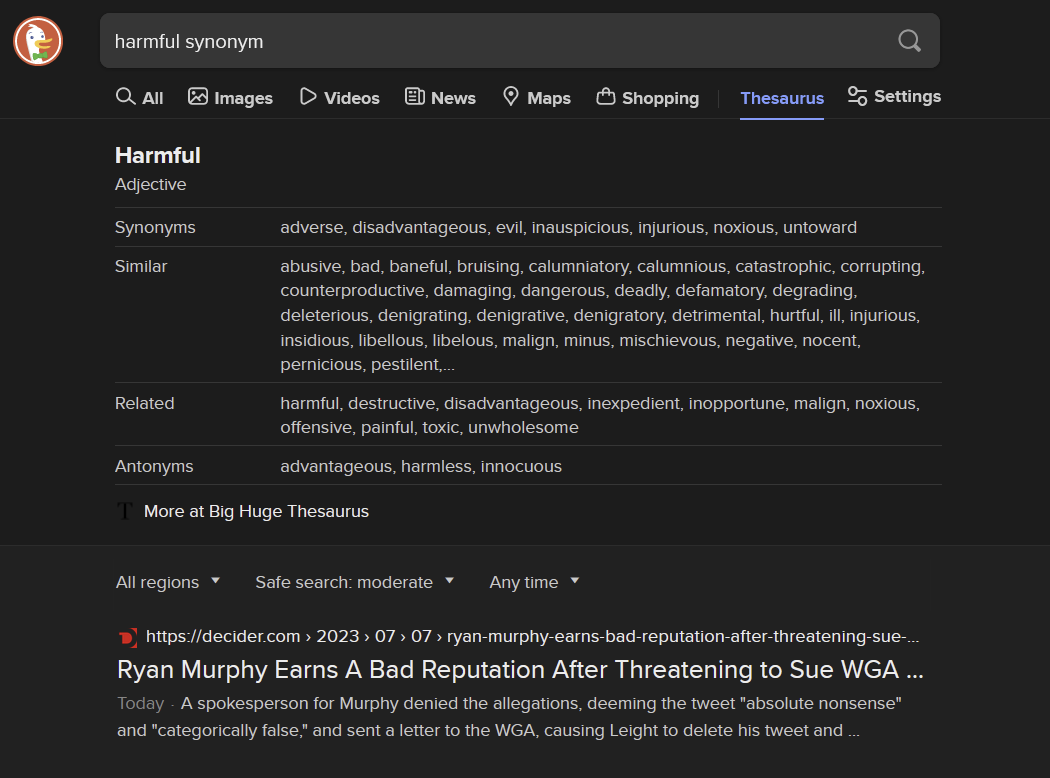Click the Decider favicon beside result URL
Image resolution: width=1050 pixels, height=778 pixels.
[128, 637]
